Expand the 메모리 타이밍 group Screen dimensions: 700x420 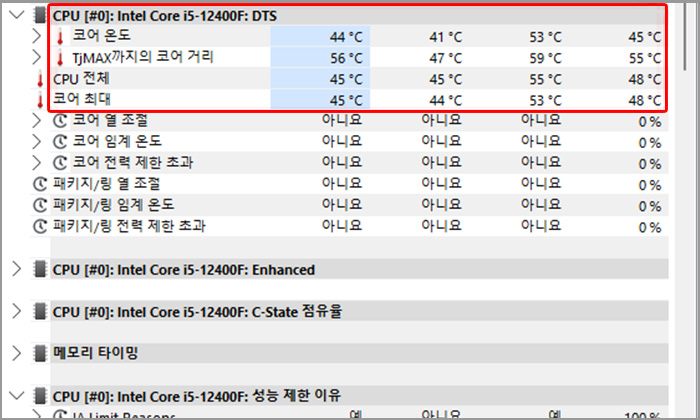[x=17, y=353]
